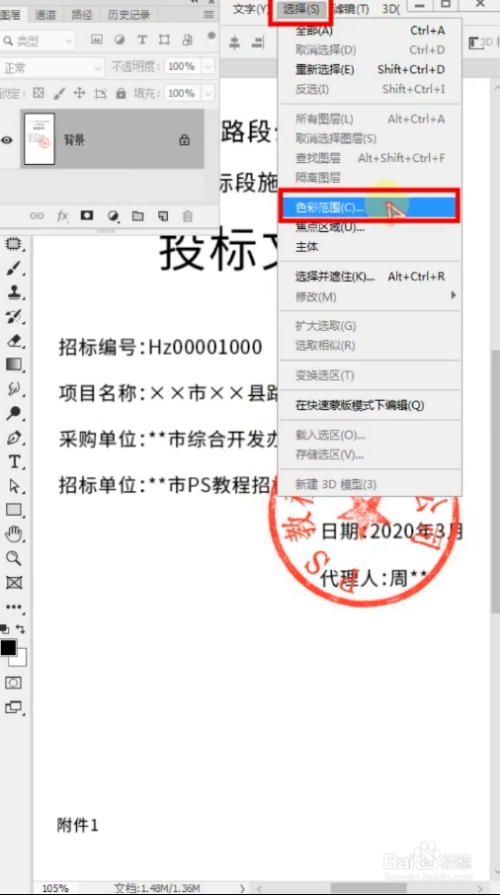This screenshot has width=500, height=895.
Task: Toggle the layer filtering on/off switch
Action: coord(212,39)
